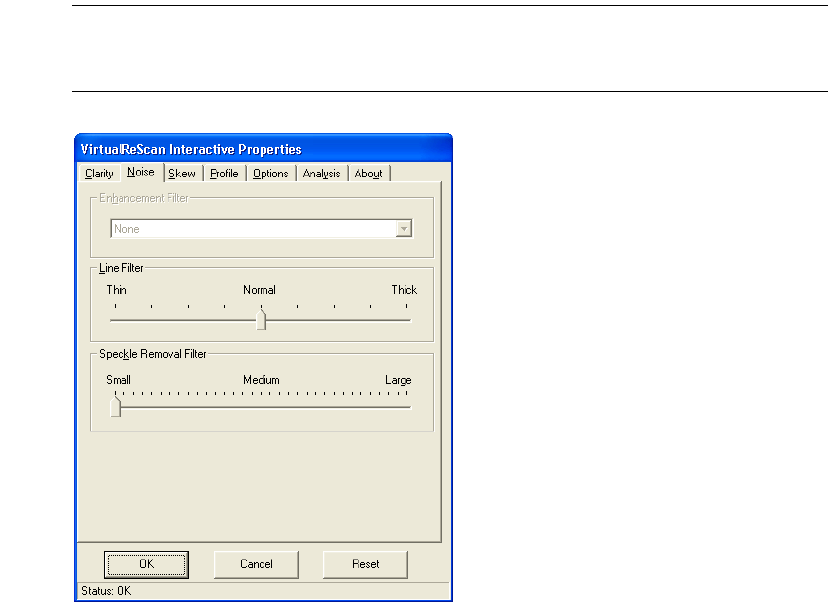This screenshot has height=602, width=828.
Task: Expand Enhancement Filter dropdown arrow
Action: pyautogui.click(x=404, y=229)
